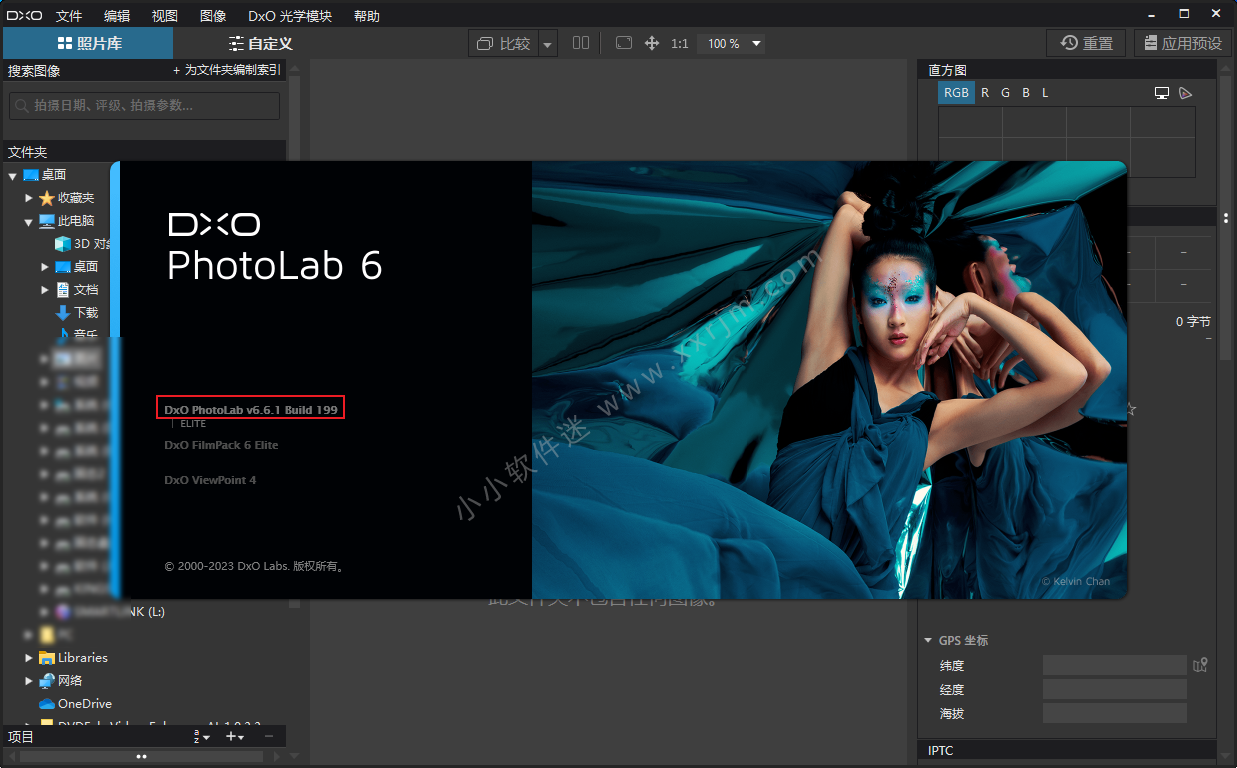1237x768 pixels.
Task: Open the 帮助 menu
Action: (367, 16)
